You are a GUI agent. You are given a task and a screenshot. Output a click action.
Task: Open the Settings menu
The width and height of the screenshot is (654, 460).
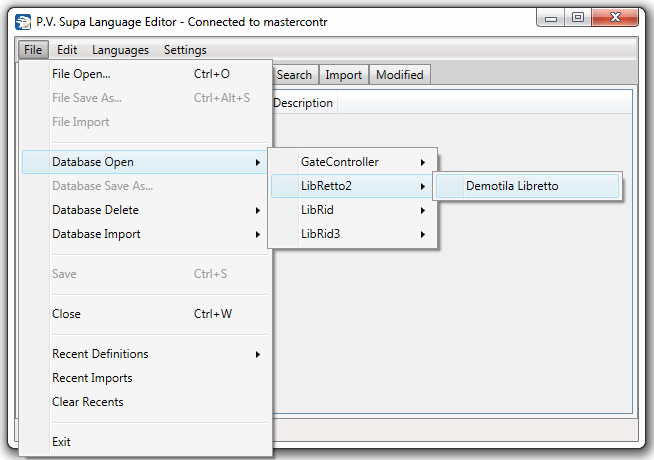pos(185,50)
